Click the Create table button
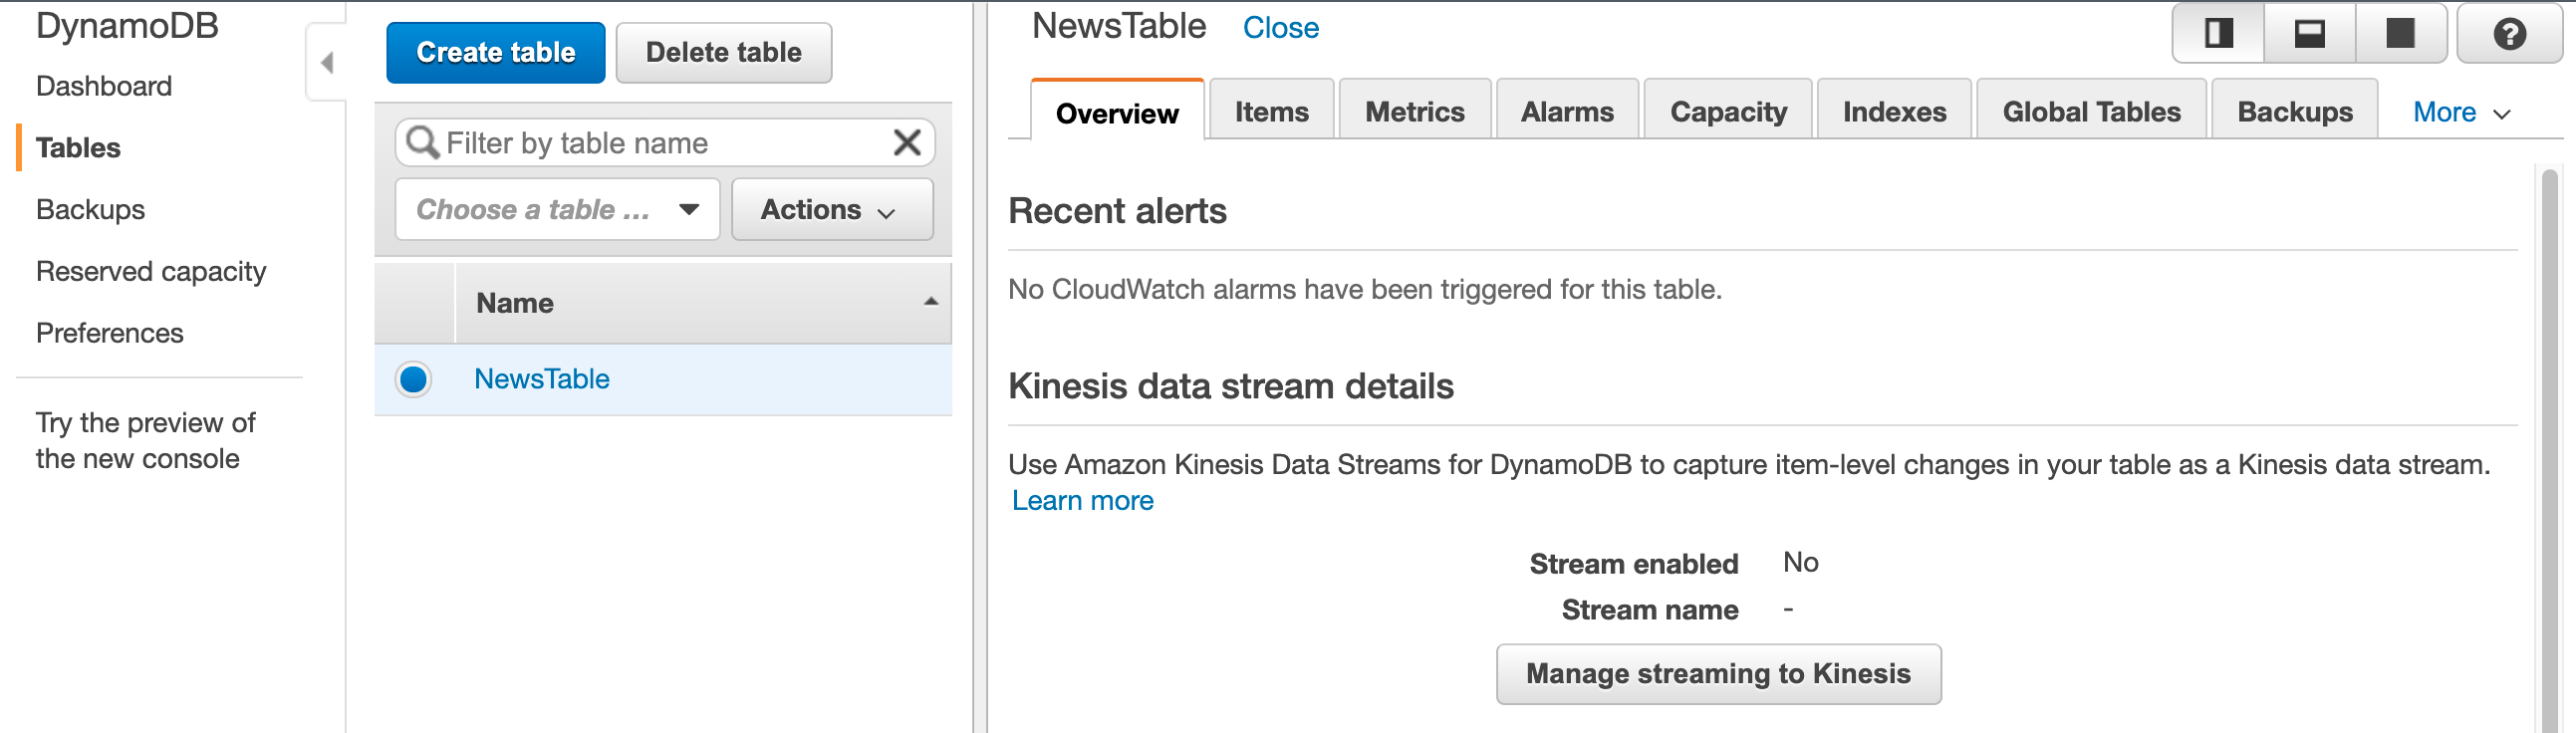This screenshot has height=733, width=2576. point(496,53)
